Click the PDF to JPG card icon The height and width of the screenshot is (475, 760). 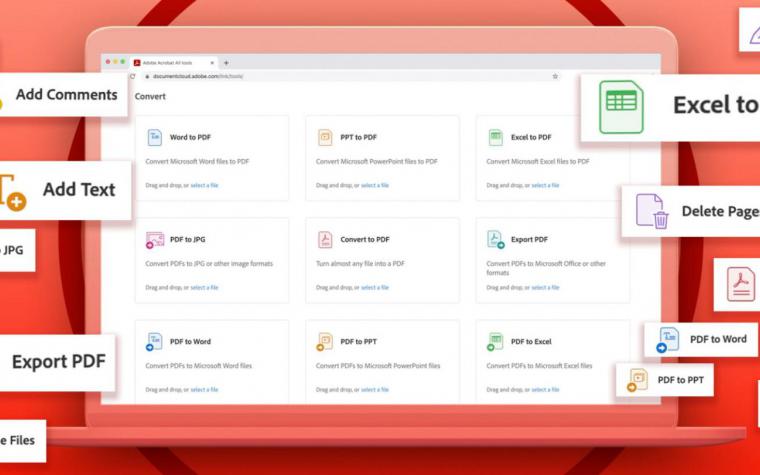coord(155,239)
